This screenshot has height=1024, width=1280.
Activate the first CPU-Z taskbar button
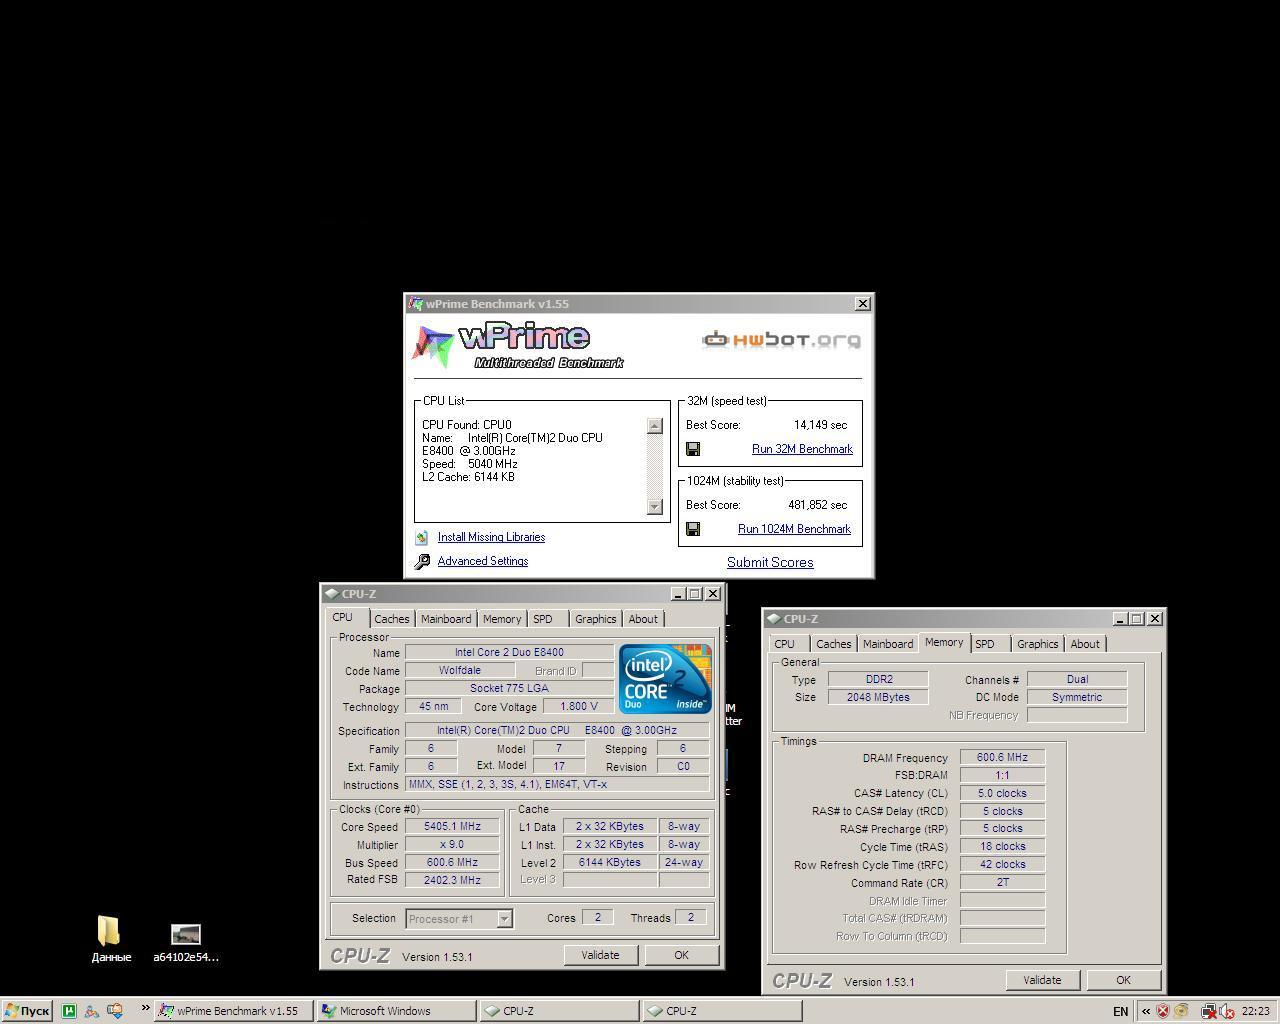click(x=559, y=1011)
